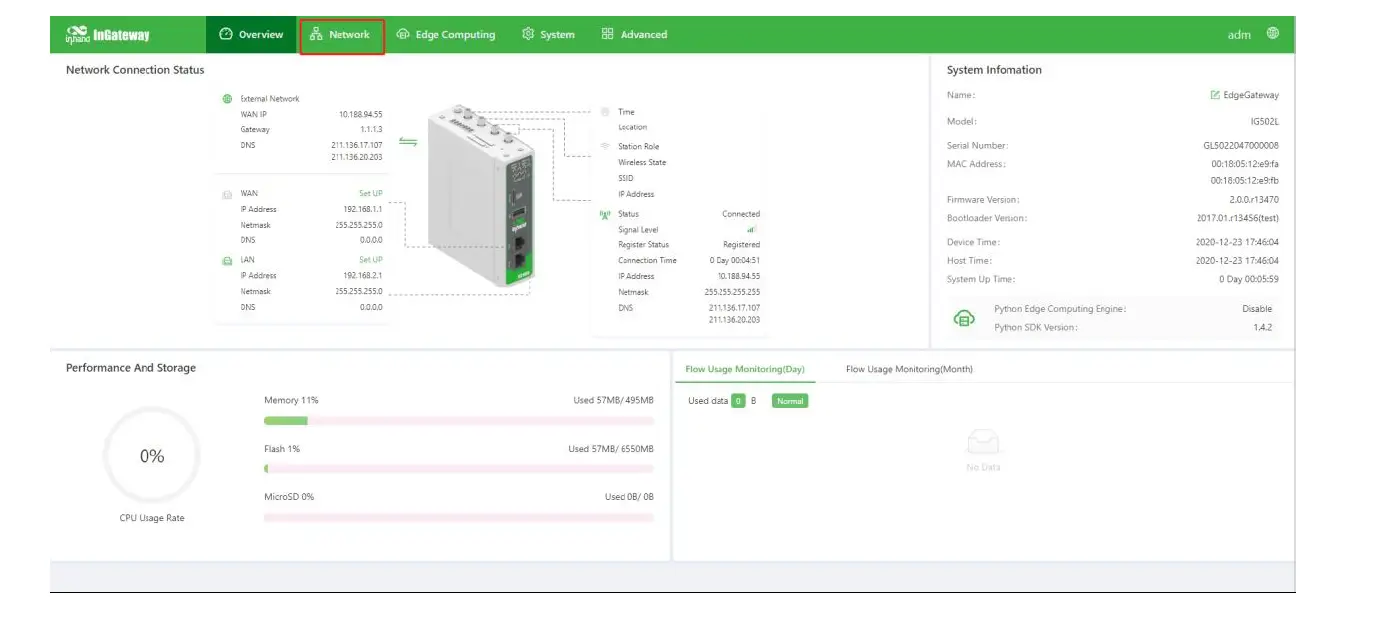Click Serial Number GL5022047000008

click(1240, 146)
